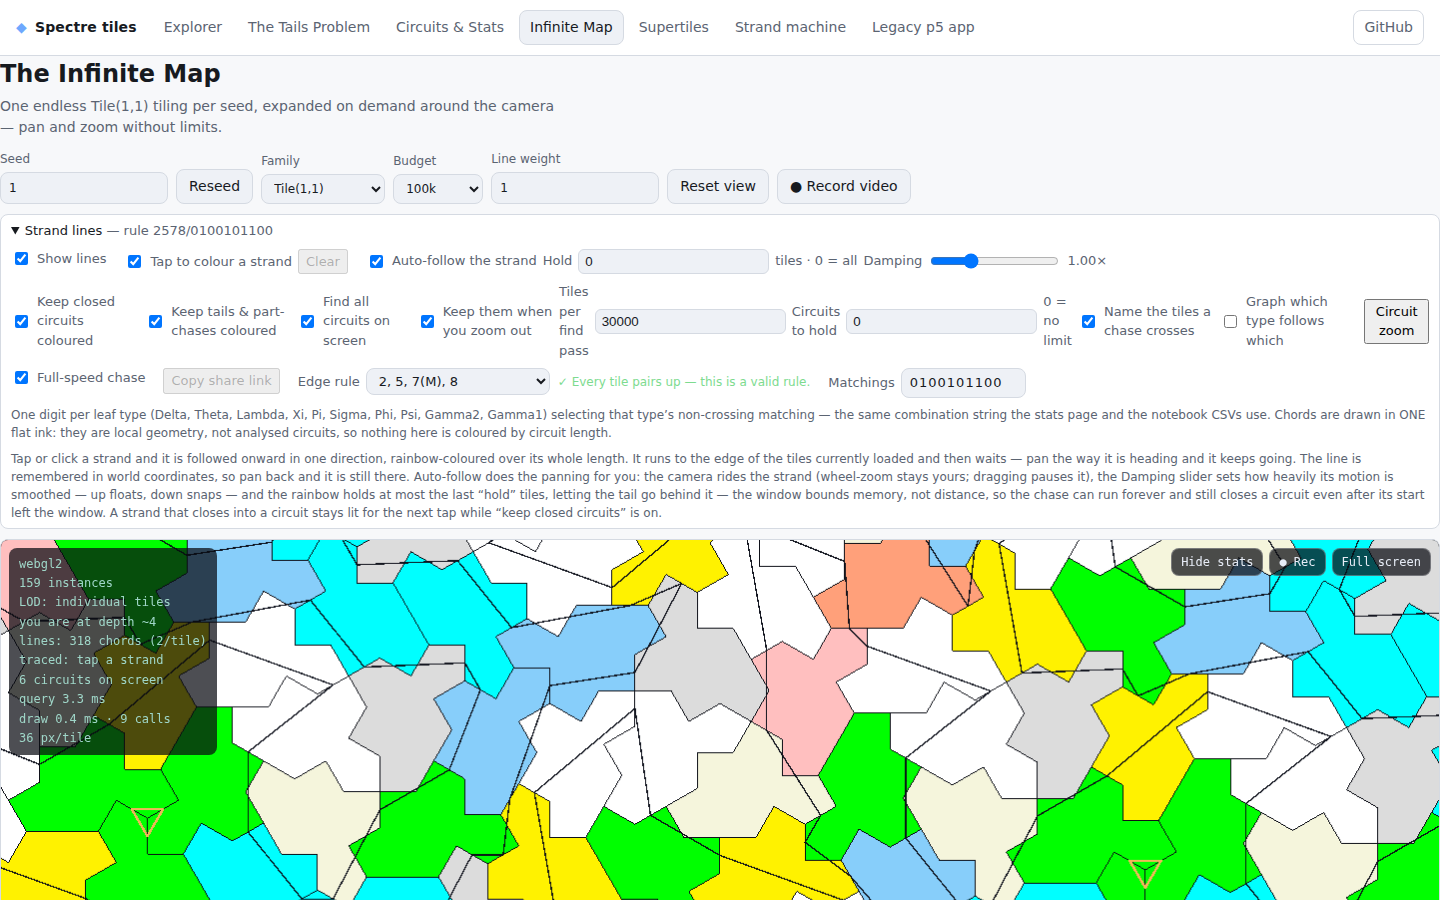Click the green triangle marker near canvas bottom right
Image resolution: width=1440 pixels, height=900 pixels.
[1145, 873]
